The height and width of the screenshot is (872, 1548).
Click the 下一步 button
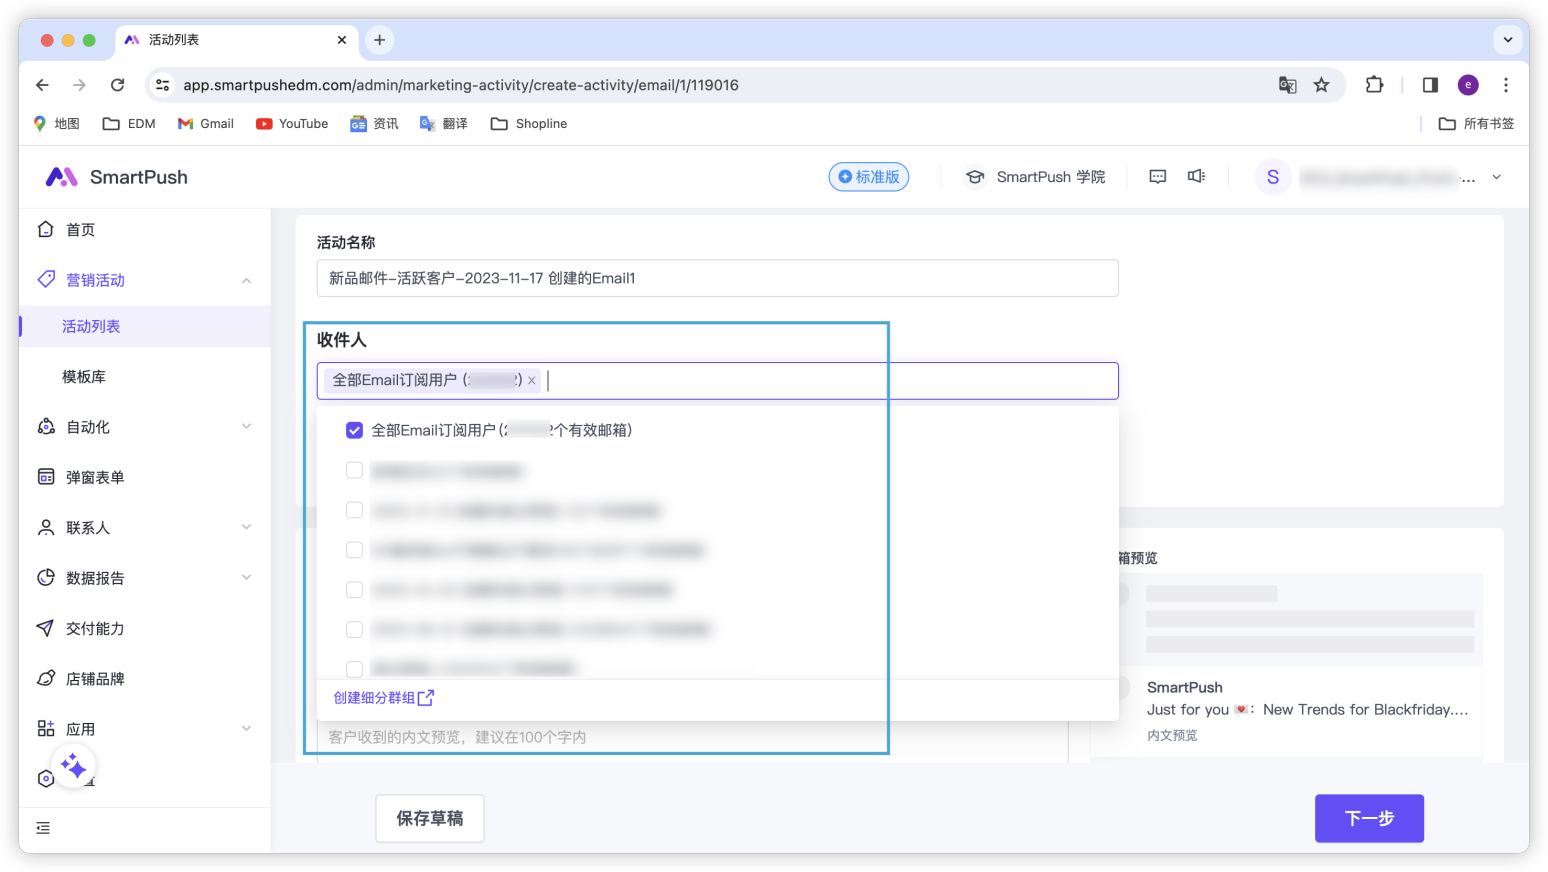[1368, 818]
